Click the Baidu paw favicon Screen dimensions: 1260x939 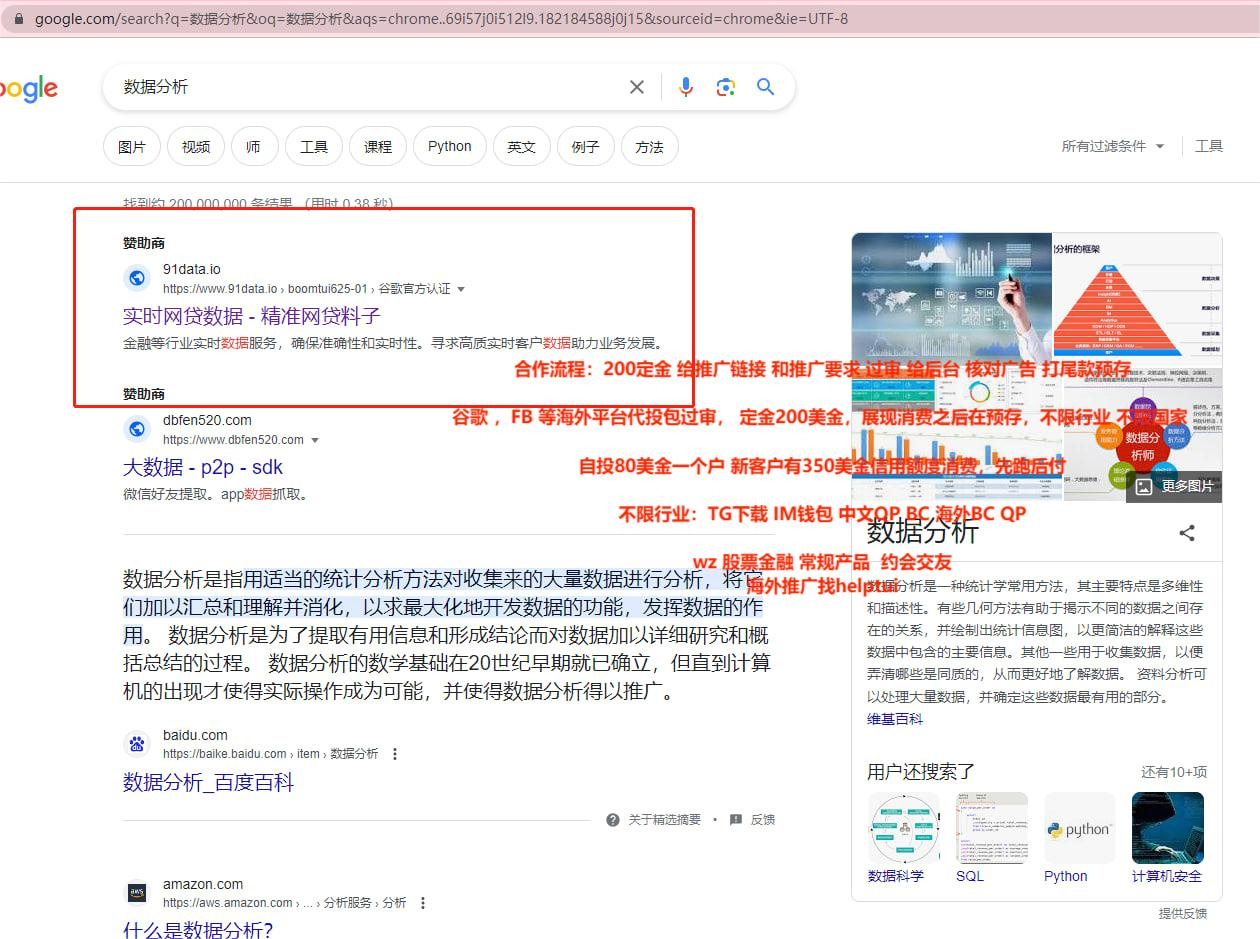137,744
